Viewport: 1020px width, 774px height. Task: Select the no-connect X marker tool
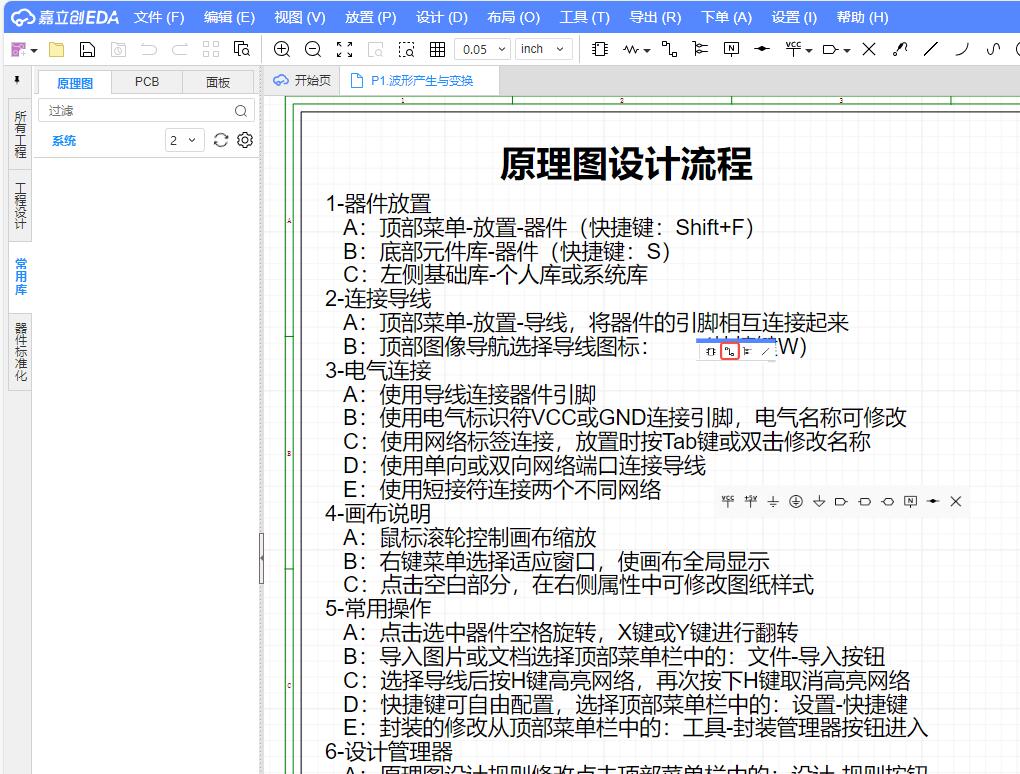tap(868, 49)
